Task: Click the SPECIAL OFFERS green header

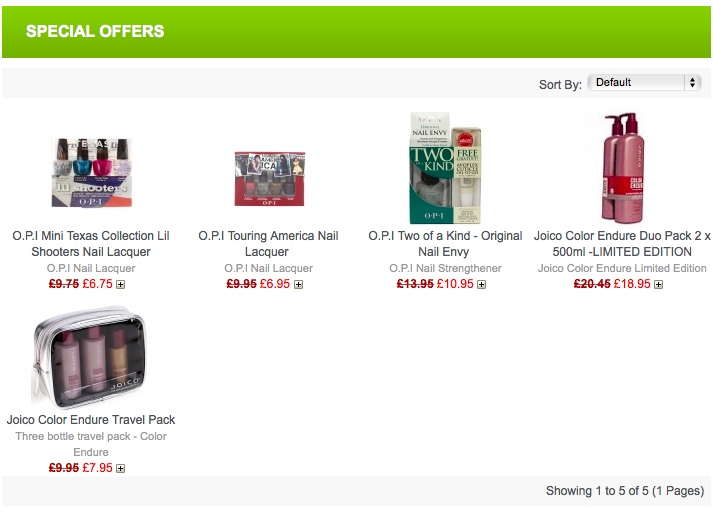Action: [x=356, y=31]
